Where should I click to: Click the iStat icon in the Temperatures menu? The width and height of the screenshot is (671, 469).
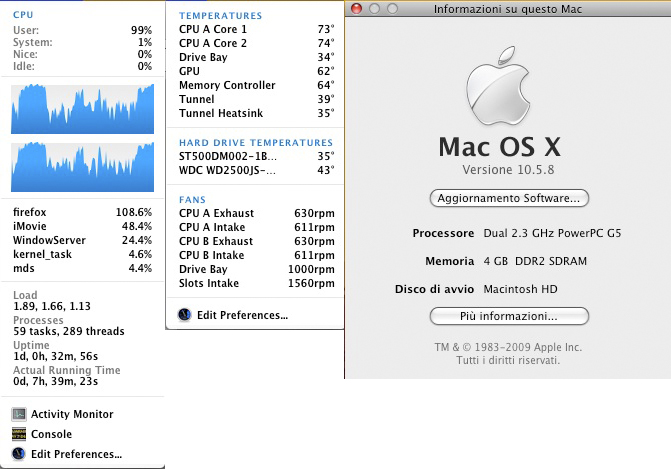[x=184, y=315]
